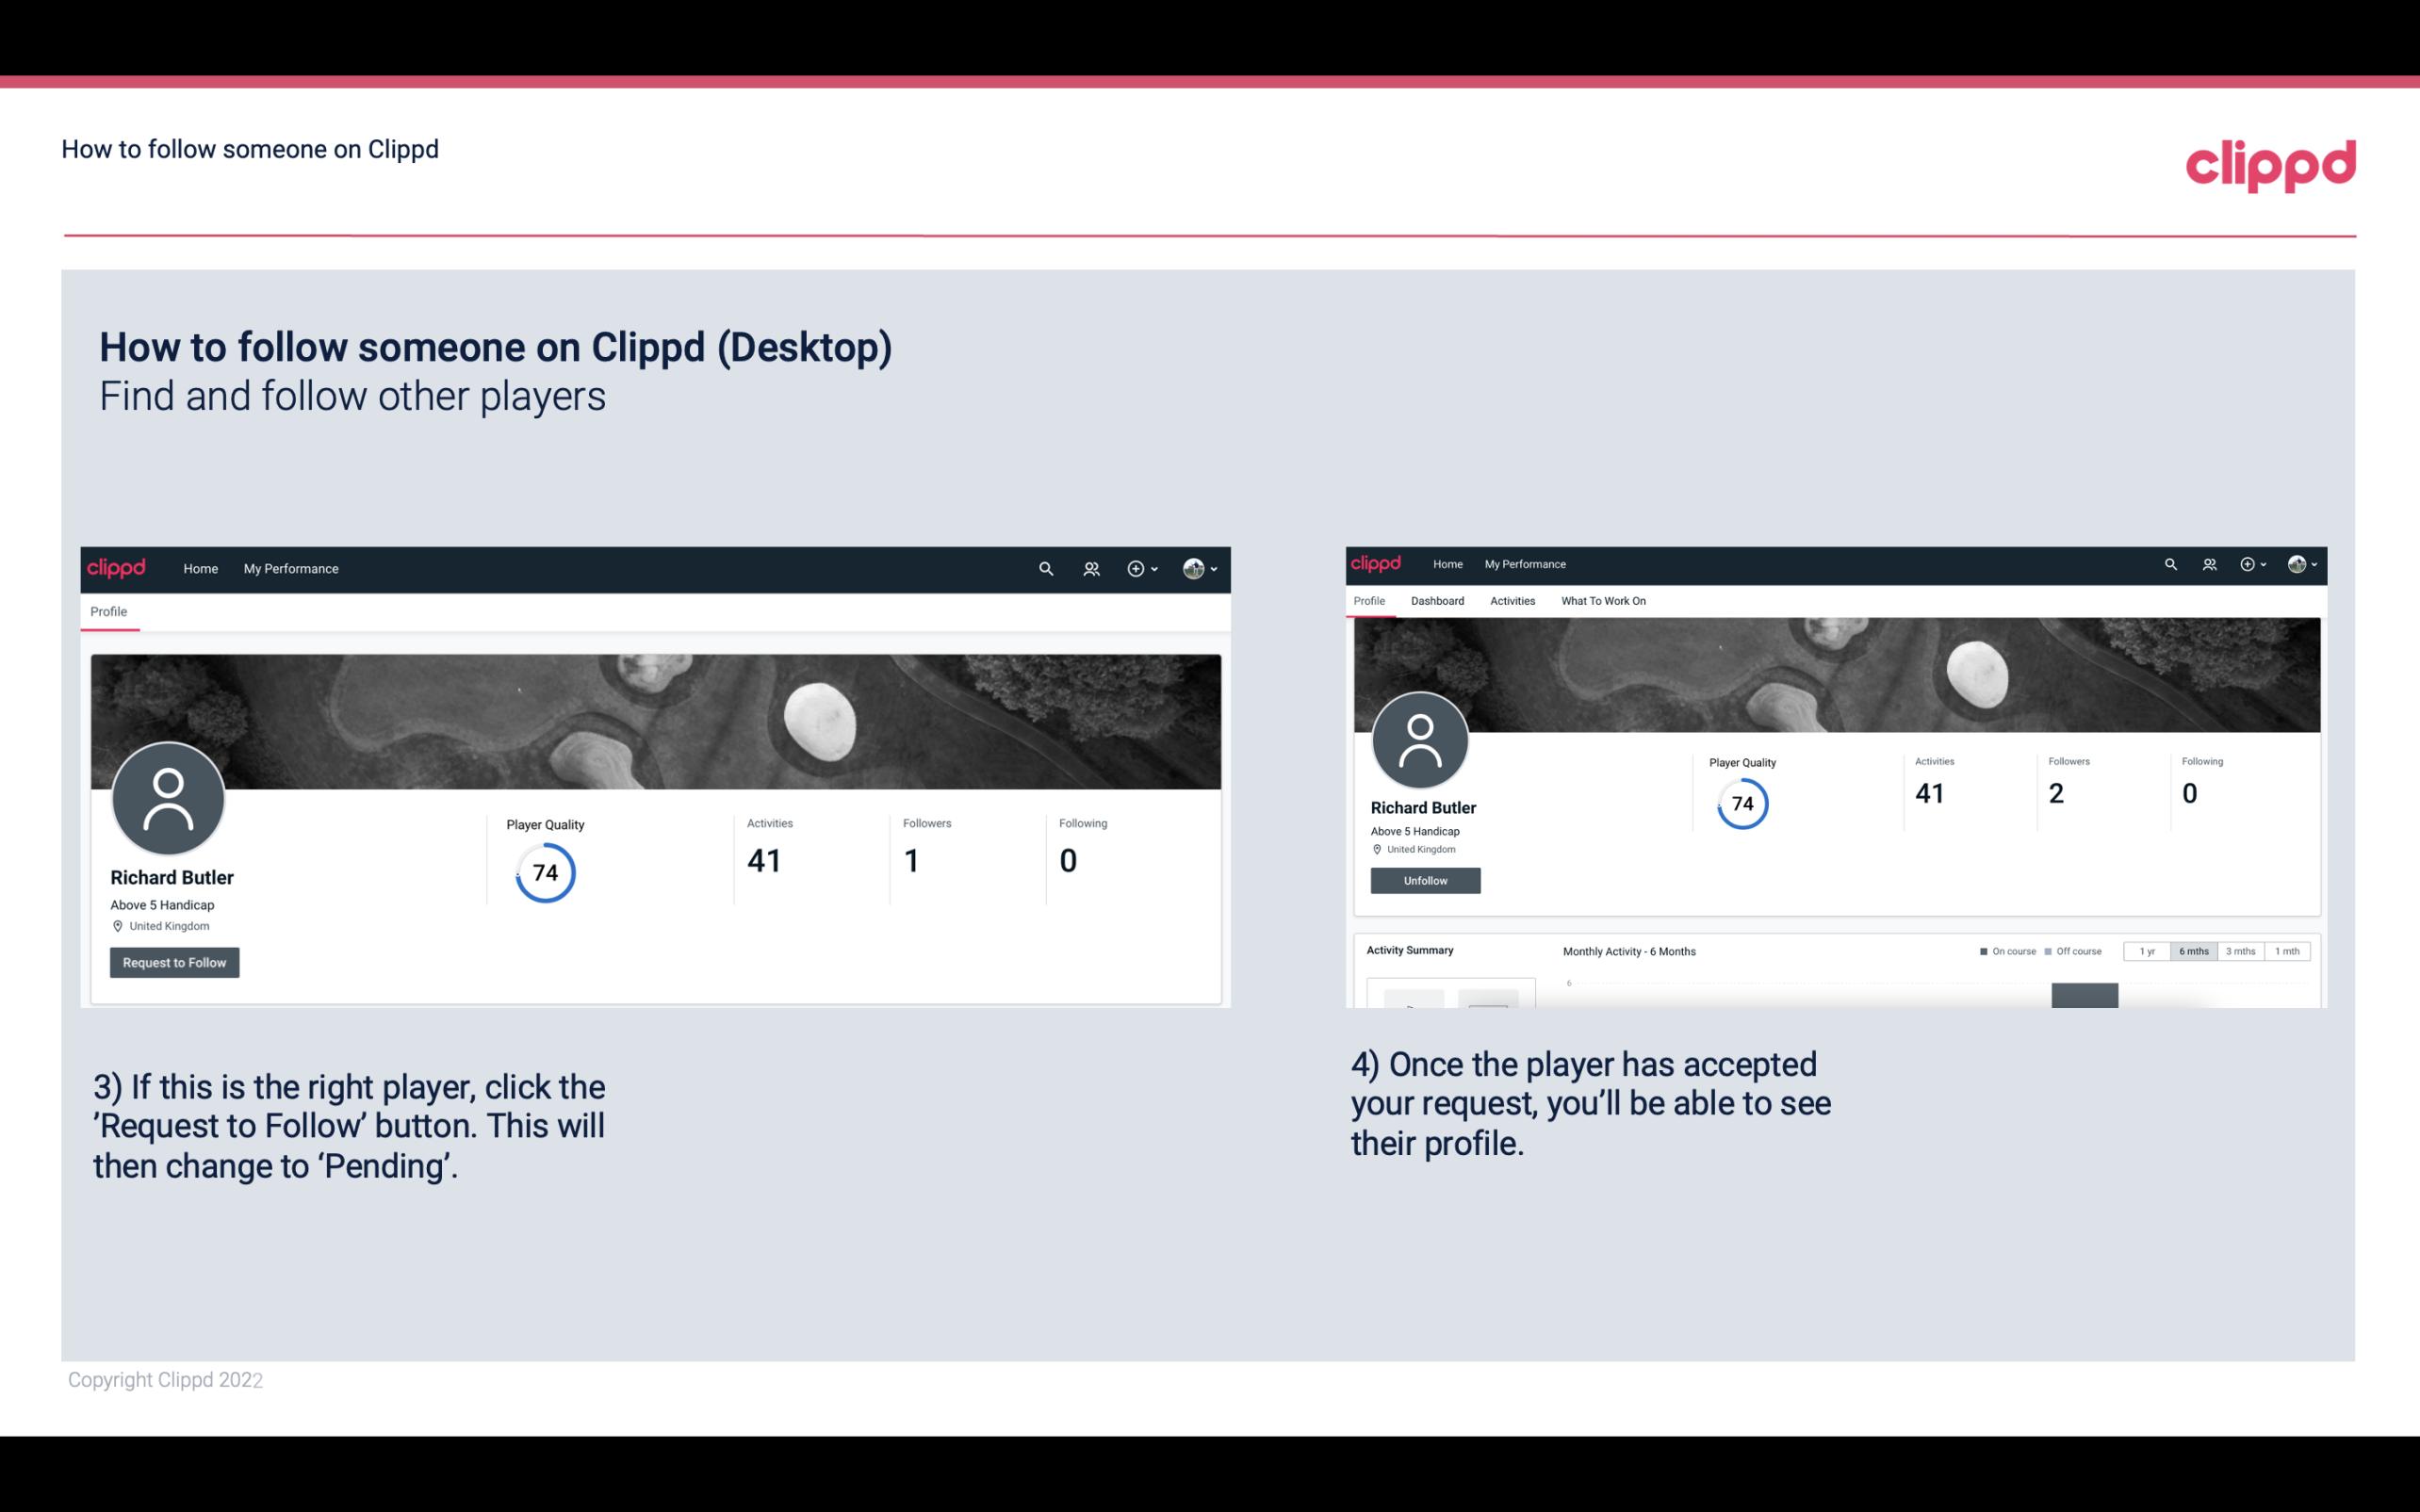Toggle 'On course' activity filter checkbox

pos(1985,950)
